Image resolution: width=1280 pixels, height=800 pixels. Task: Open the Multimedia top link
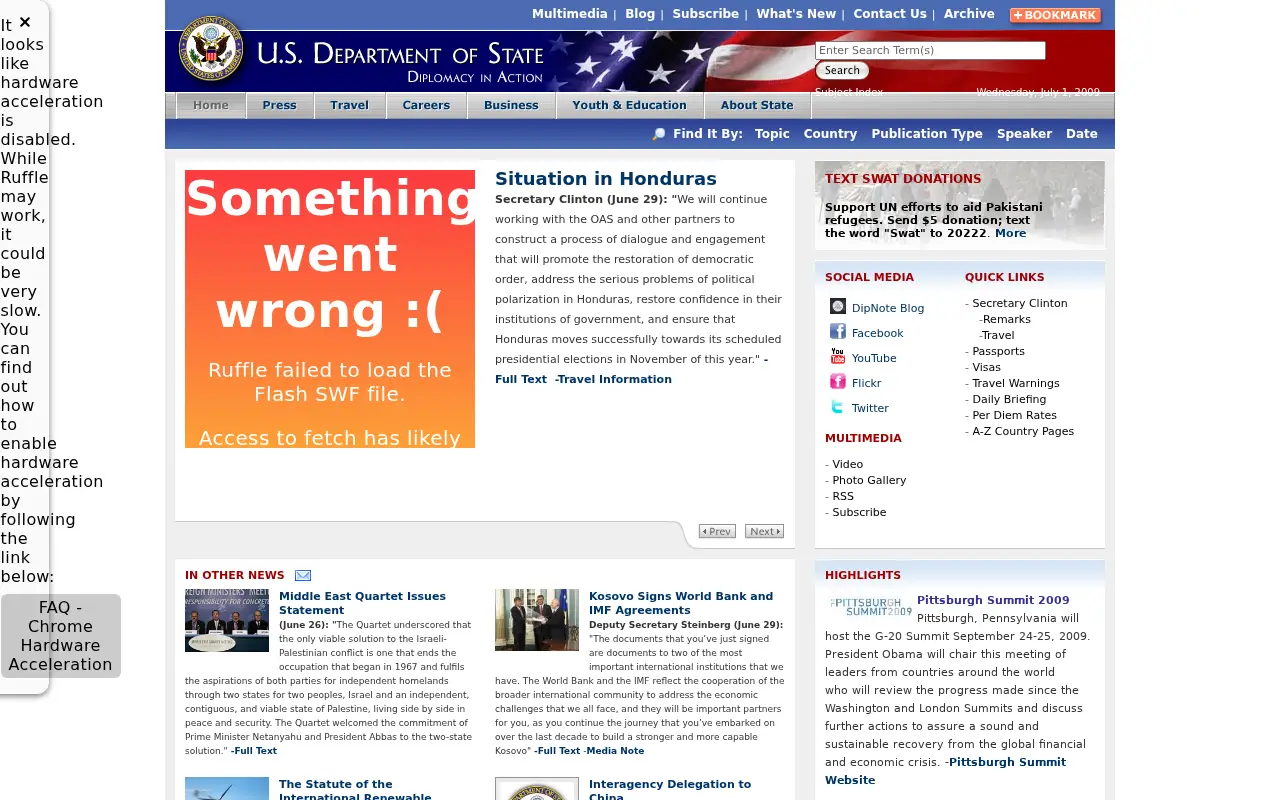tap(570, 14)
